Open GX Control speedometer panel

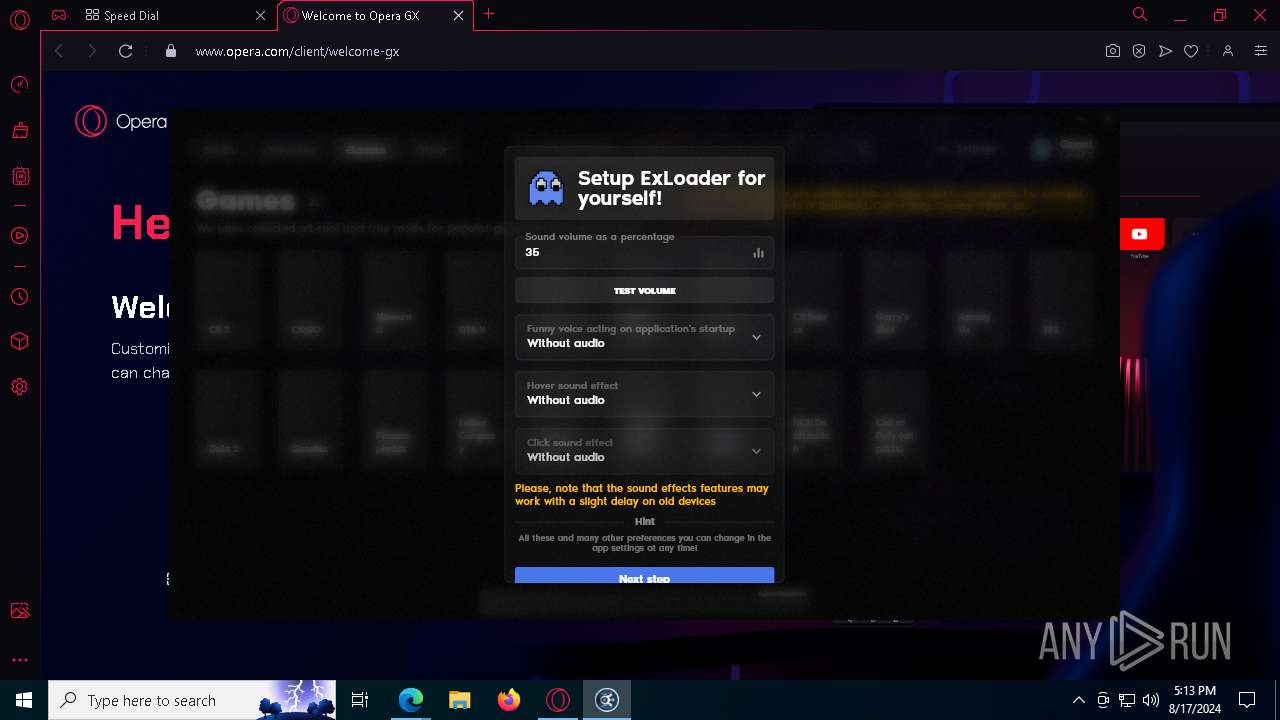(x=19, y=84)
